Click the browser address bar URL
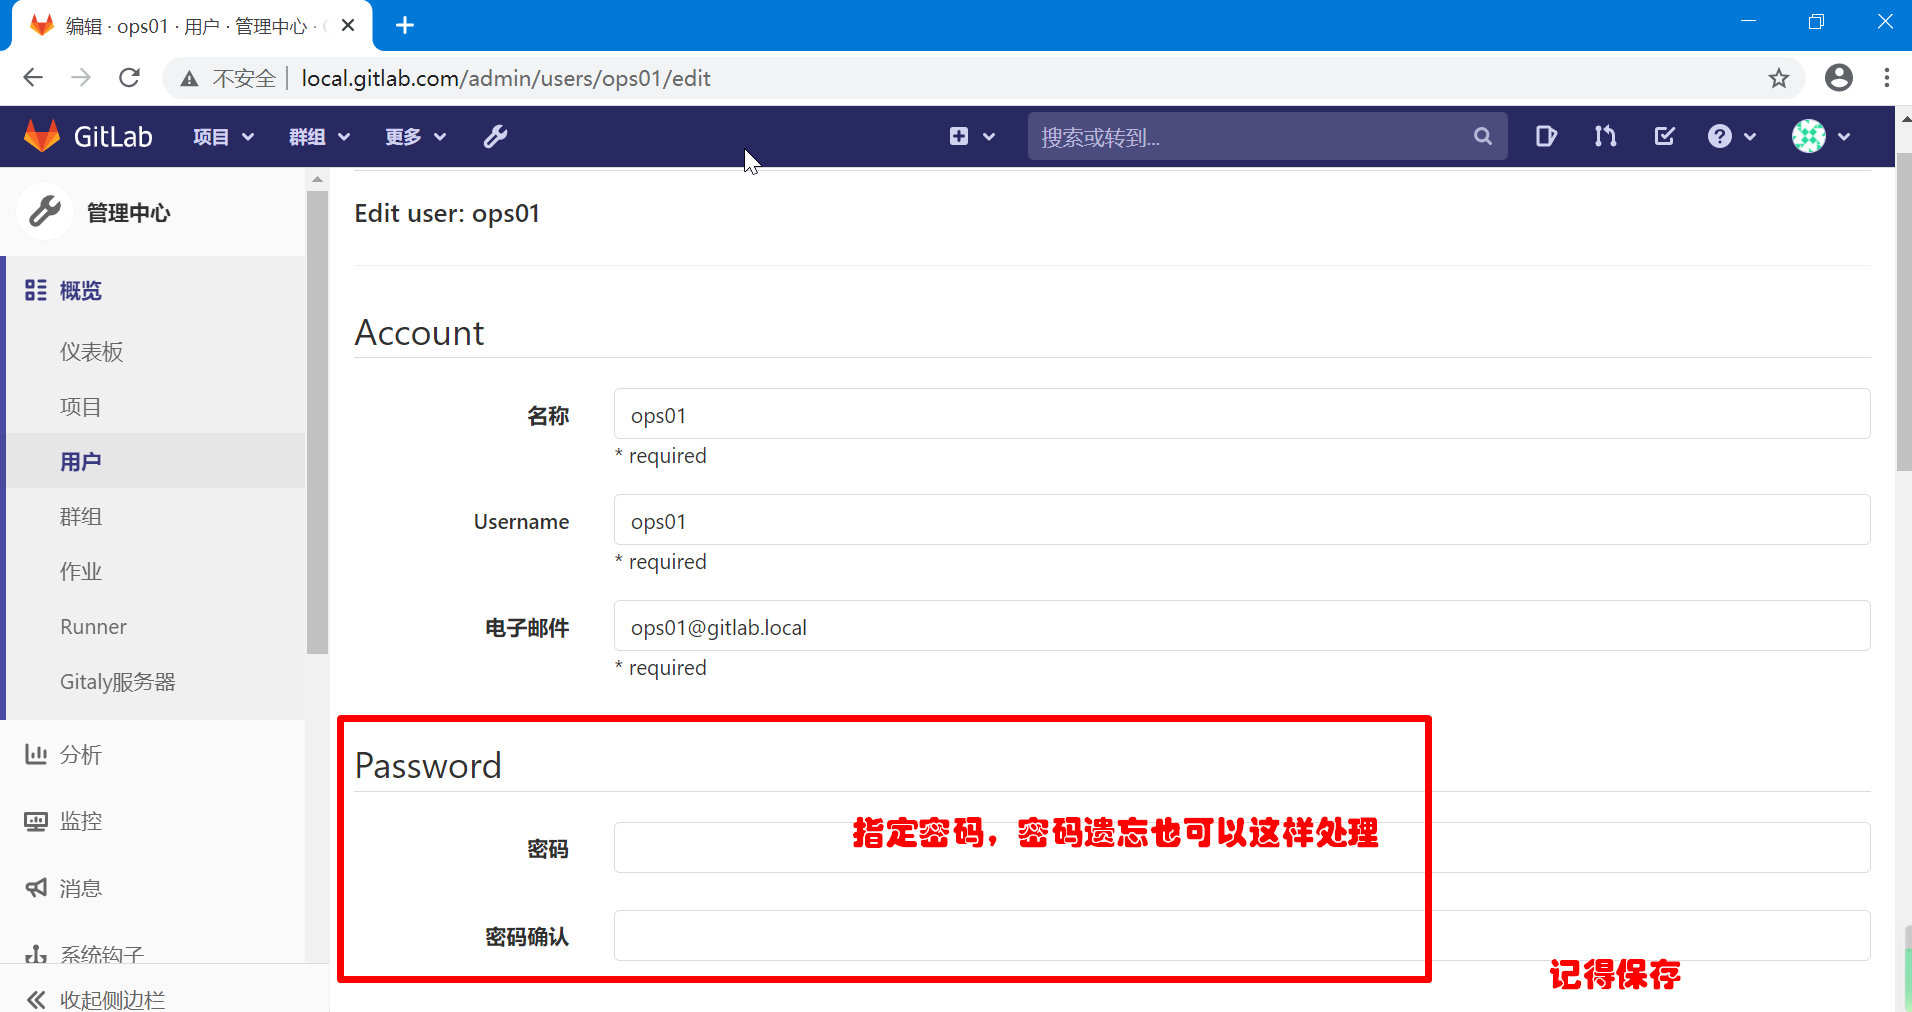 [x=506, y=78]
